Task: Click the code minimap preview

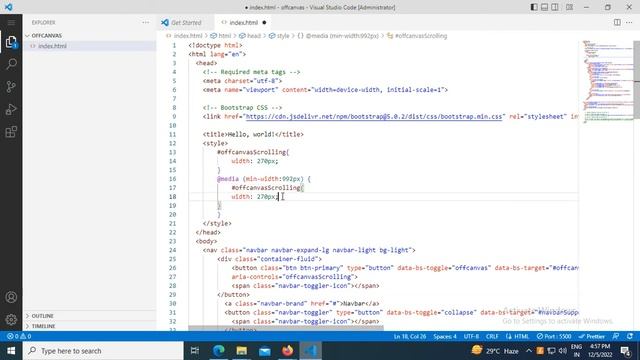Action: tap(607, 82)
